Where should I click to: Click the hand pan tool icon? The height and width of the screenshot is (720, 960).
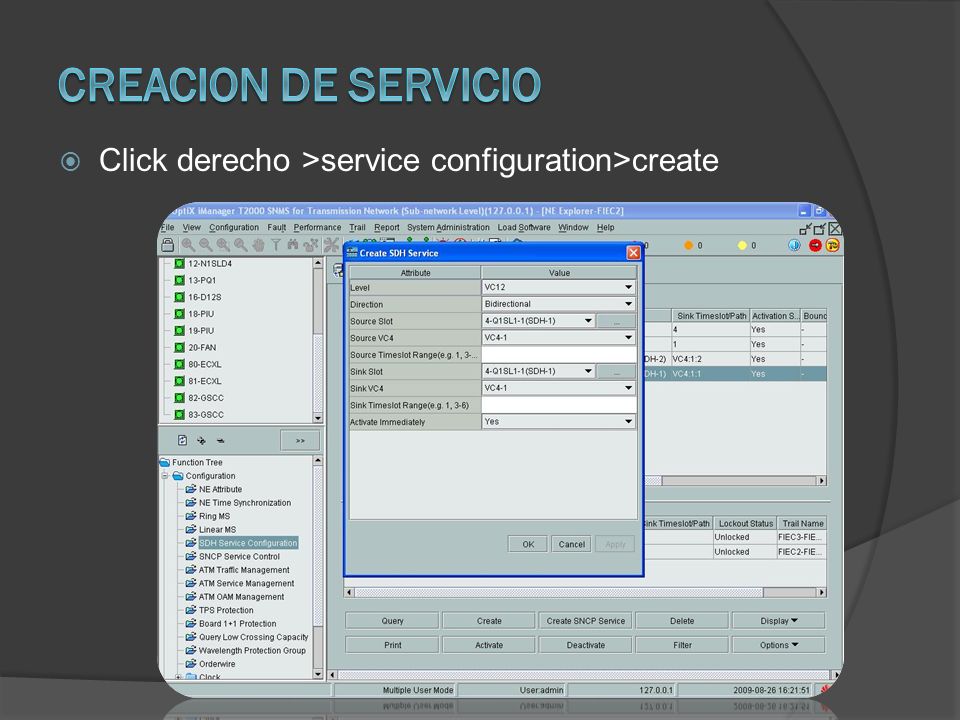(258, 245)
